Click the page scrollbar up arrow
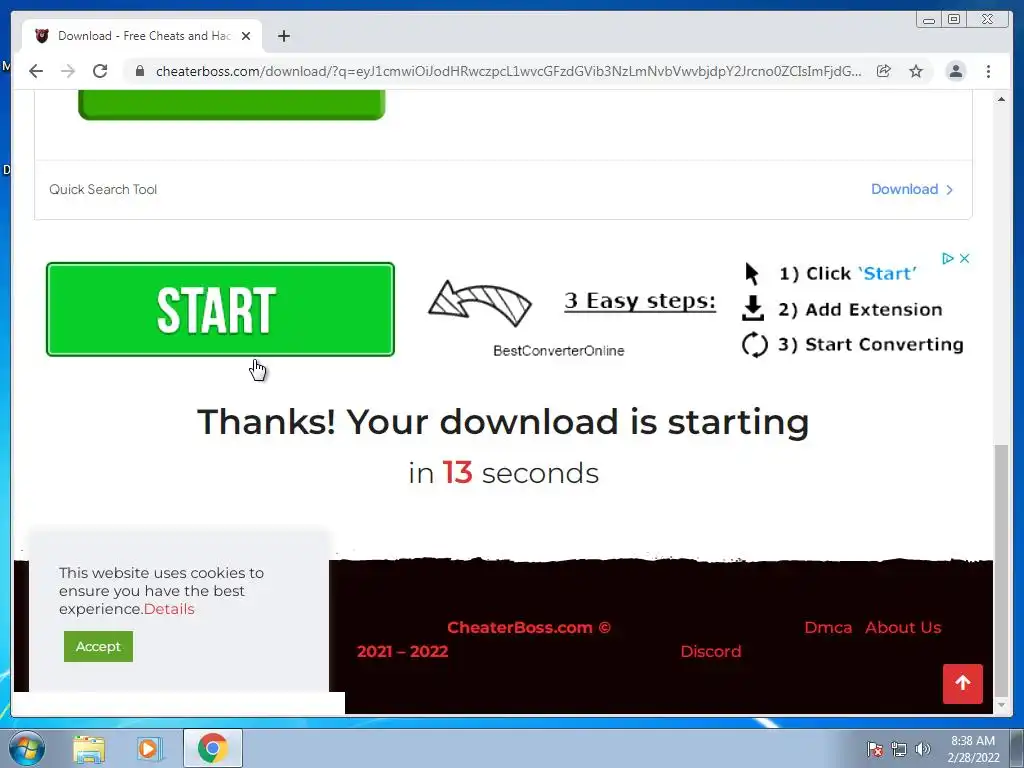1024x768 pixels. [x=1001, y=99]
